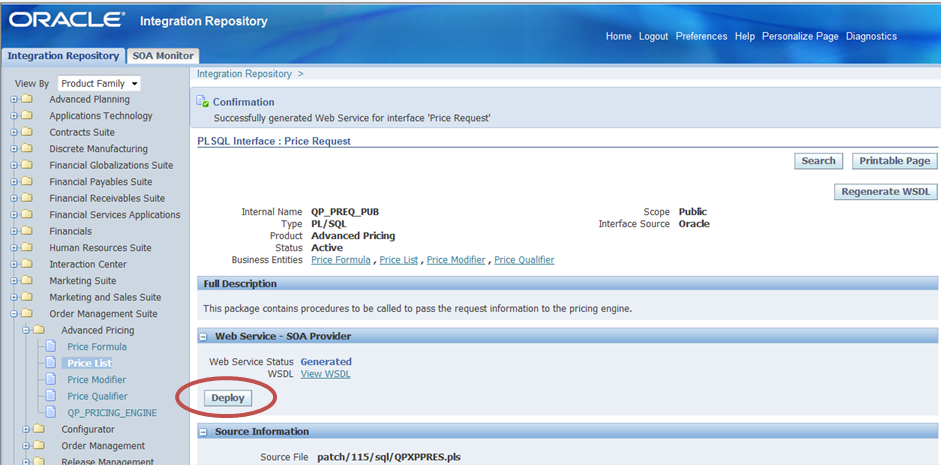Click the Financials folder icon
The image size is (941, 466).
click(27, 231)
